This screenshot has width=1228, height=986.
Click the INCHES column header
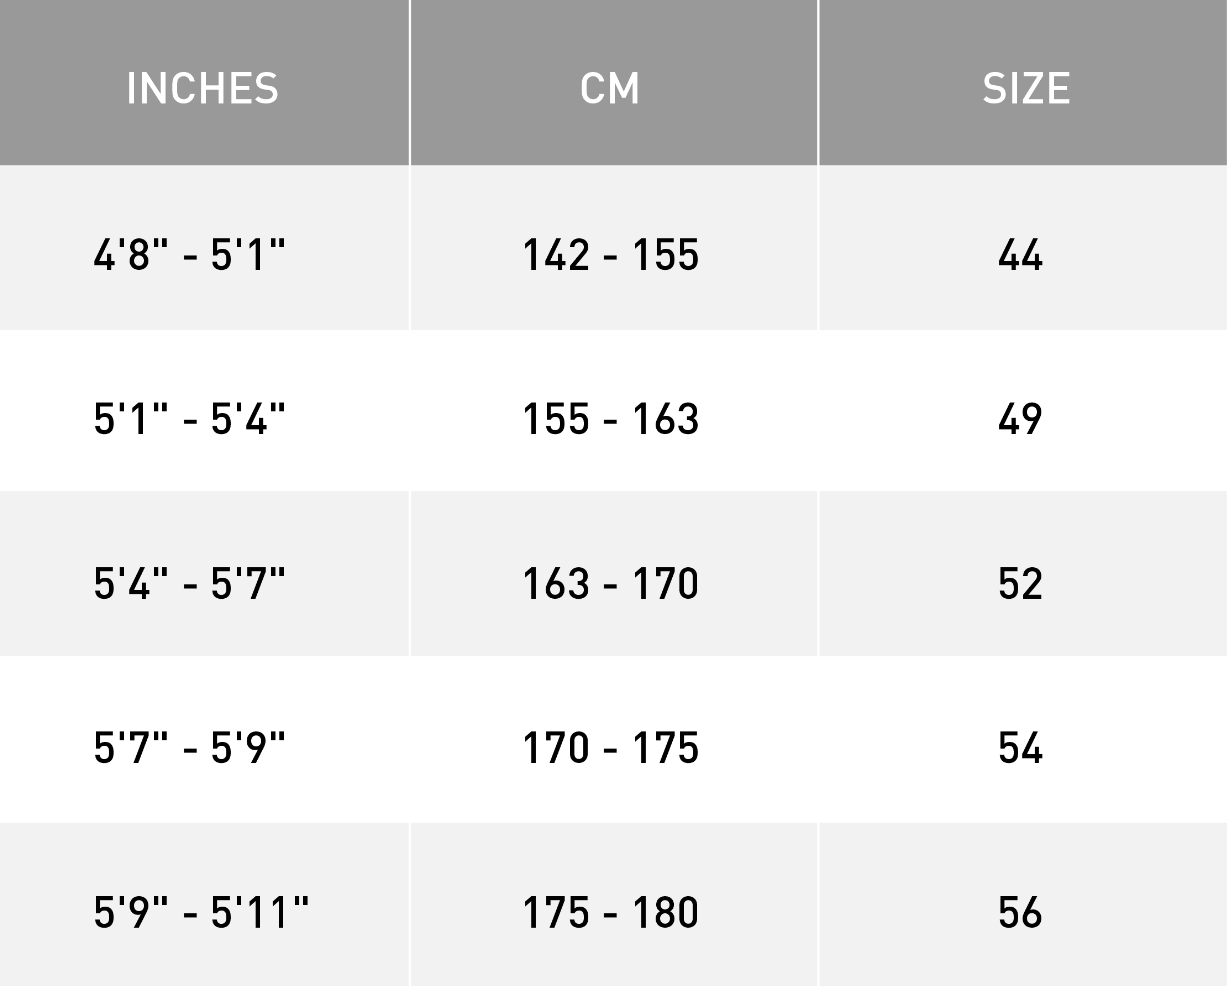coord(202,88)
